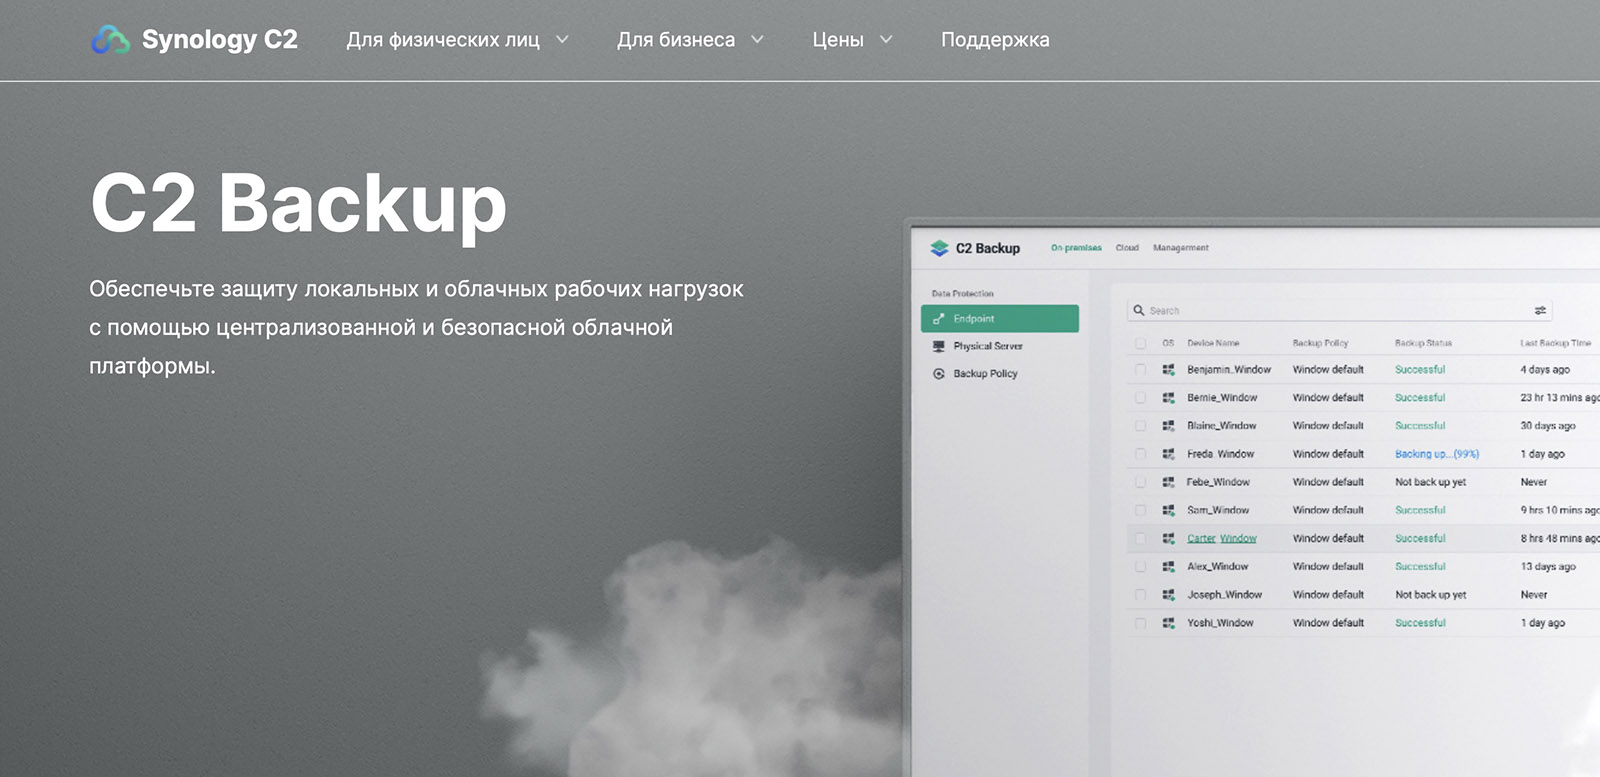Switch to the Management tab
Image resolution: width=1600 pixels, height=777 pixels.
1181,248
